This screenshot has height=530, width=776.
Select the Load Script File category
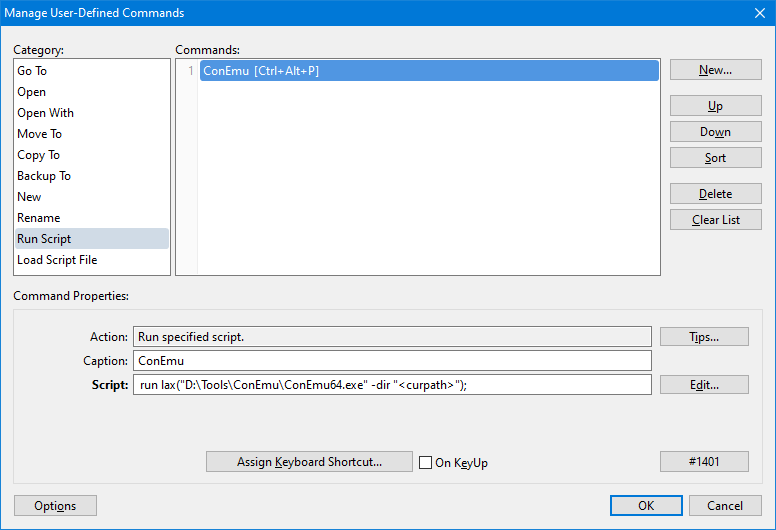[57, 260]
